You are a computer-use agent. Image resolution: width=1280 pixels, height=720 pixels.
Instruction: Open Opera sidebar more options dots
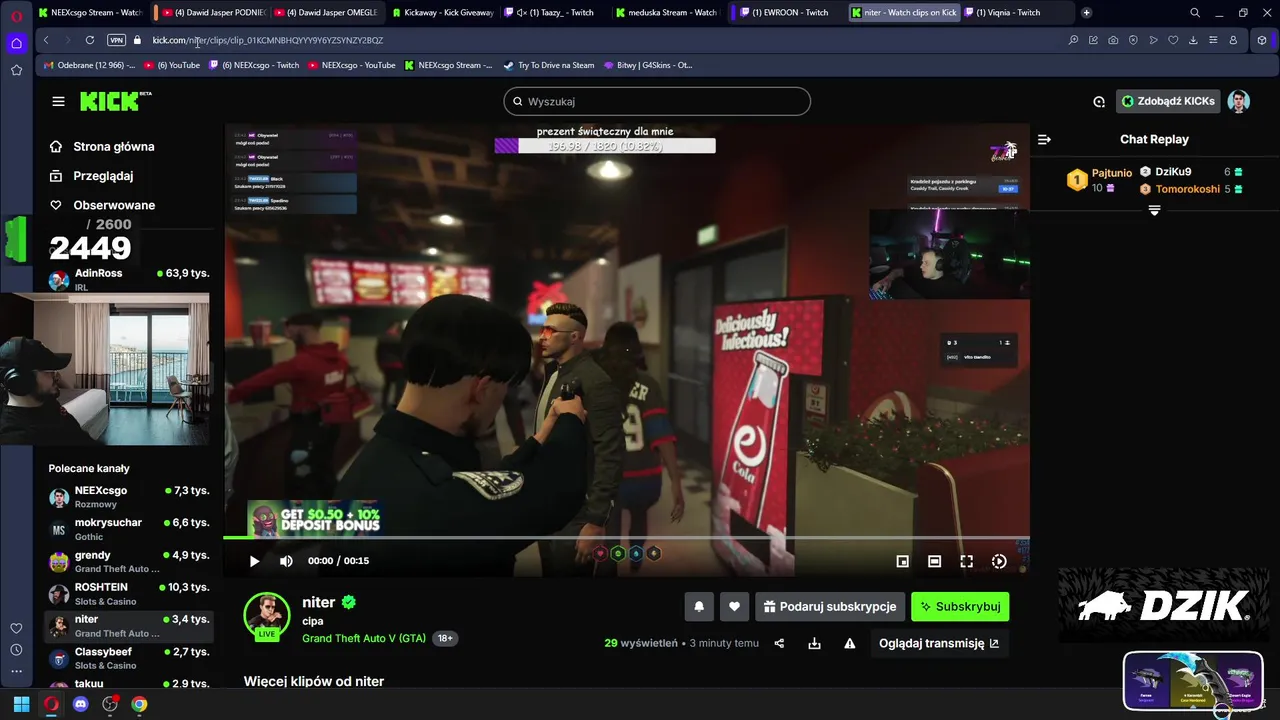(16, 671)
